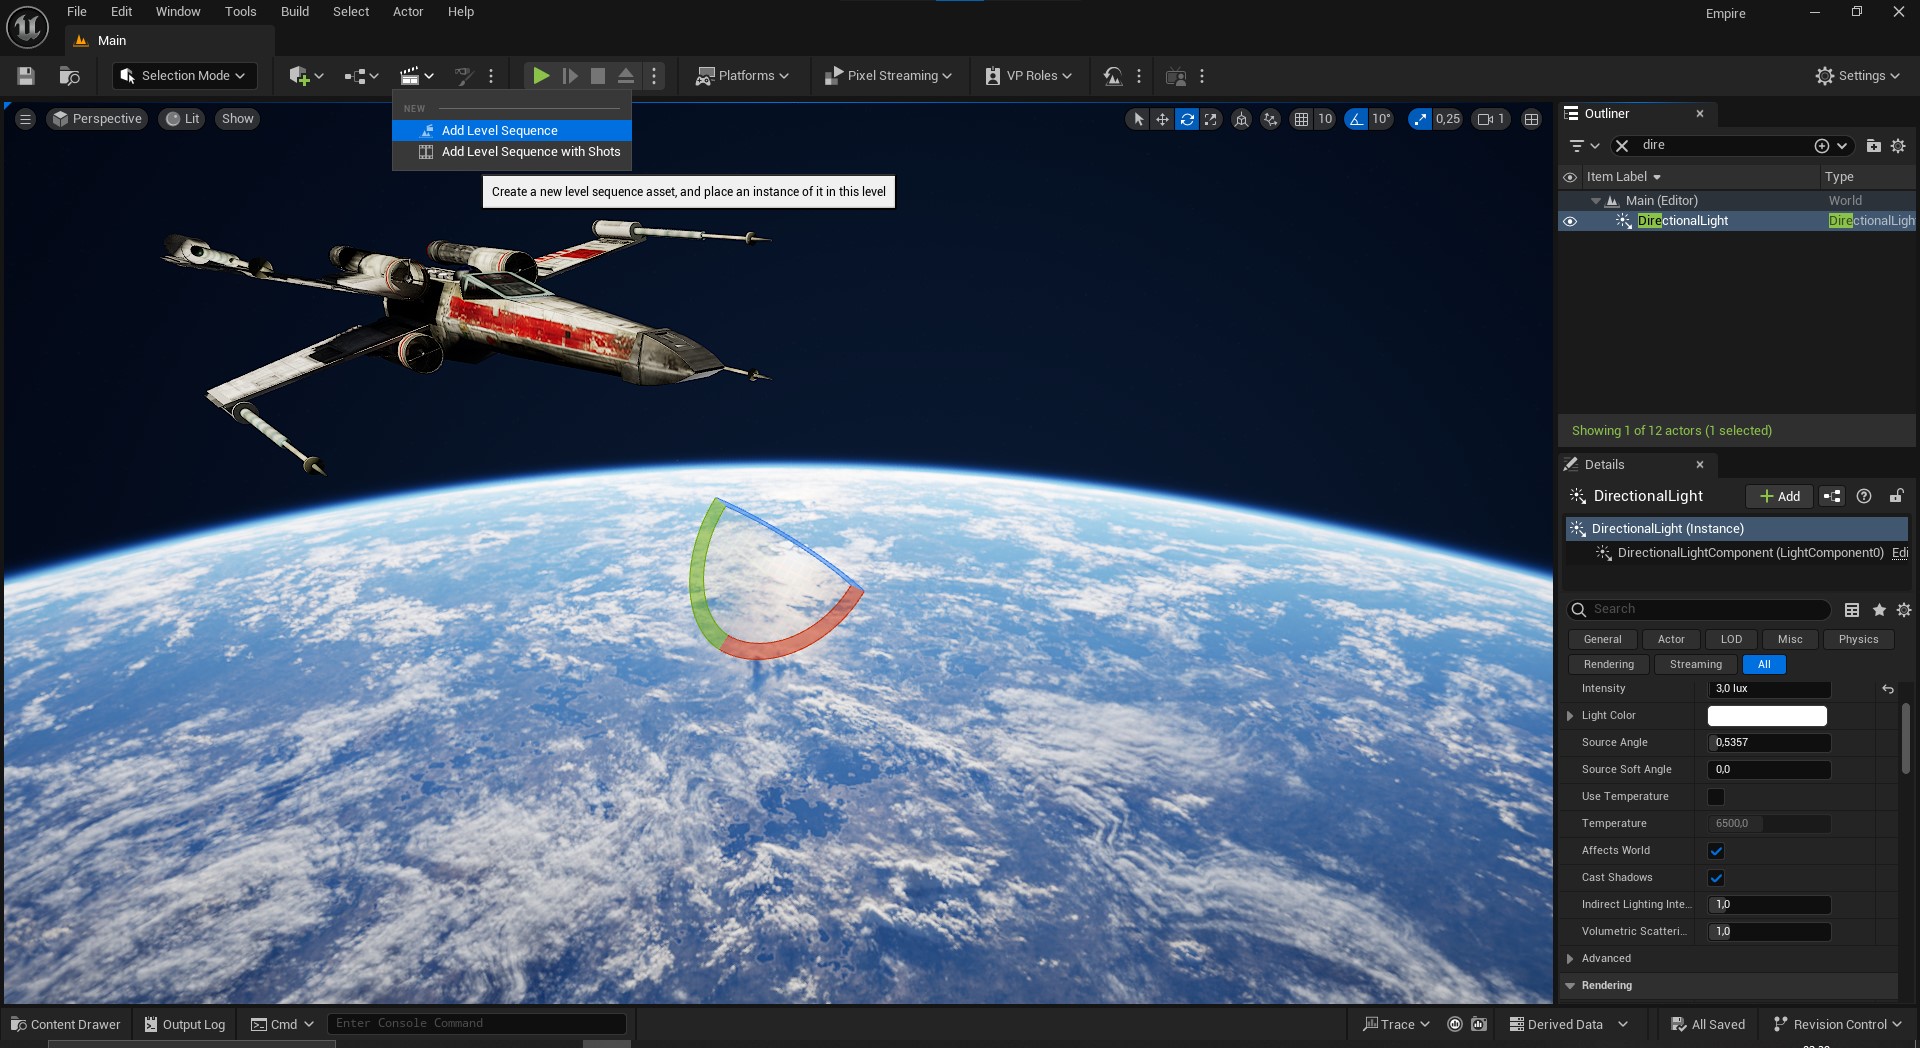The height and width of the screenshot is (1048, 1920).
Task: Open the Details Blueprint/Add Script icon
Action: (x=1832, y=496)
